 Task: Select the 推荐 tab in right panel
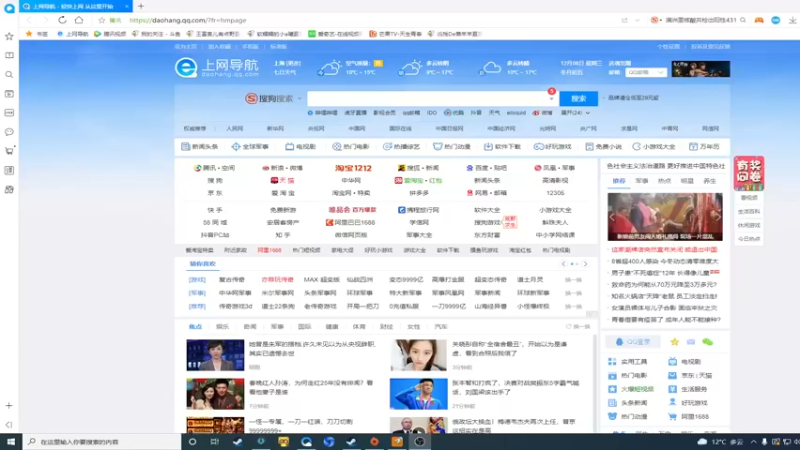point(619,181)
